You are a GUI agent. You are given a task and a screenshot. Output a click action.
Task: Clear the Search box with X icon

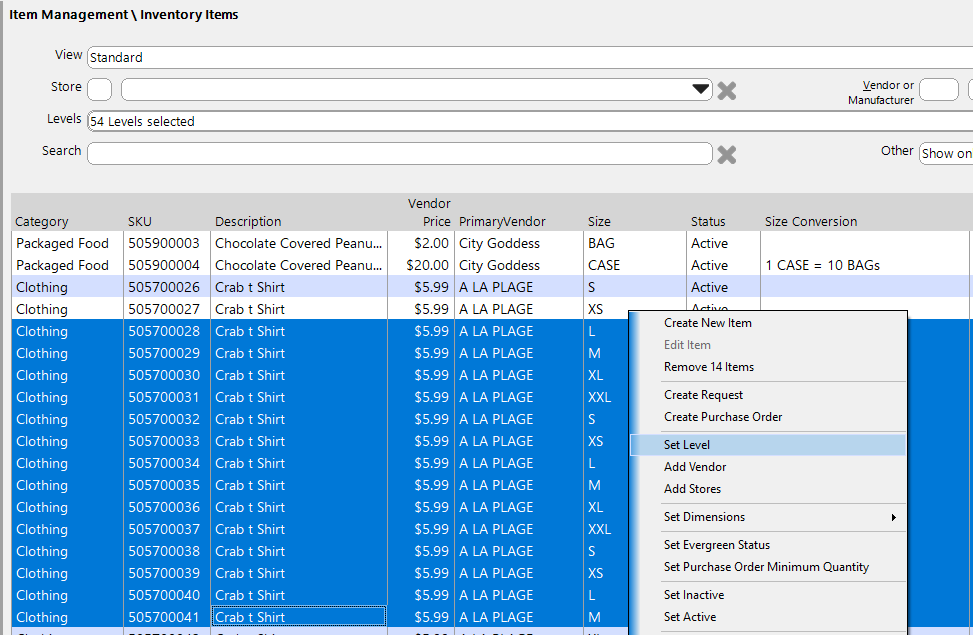pyautogui.click(x=727, y=155)
